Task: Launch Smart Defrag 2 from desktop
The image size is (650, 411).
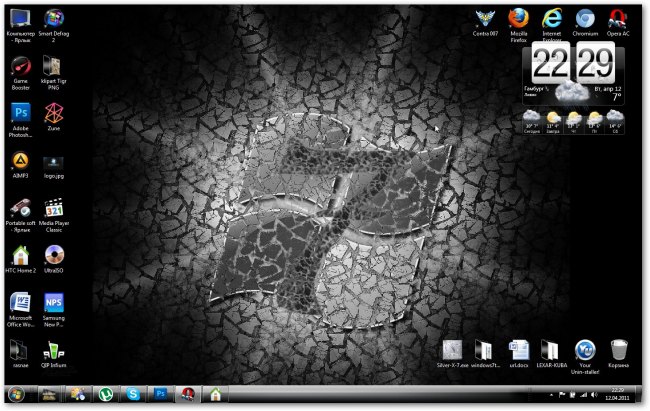Action: coord(54,19)
